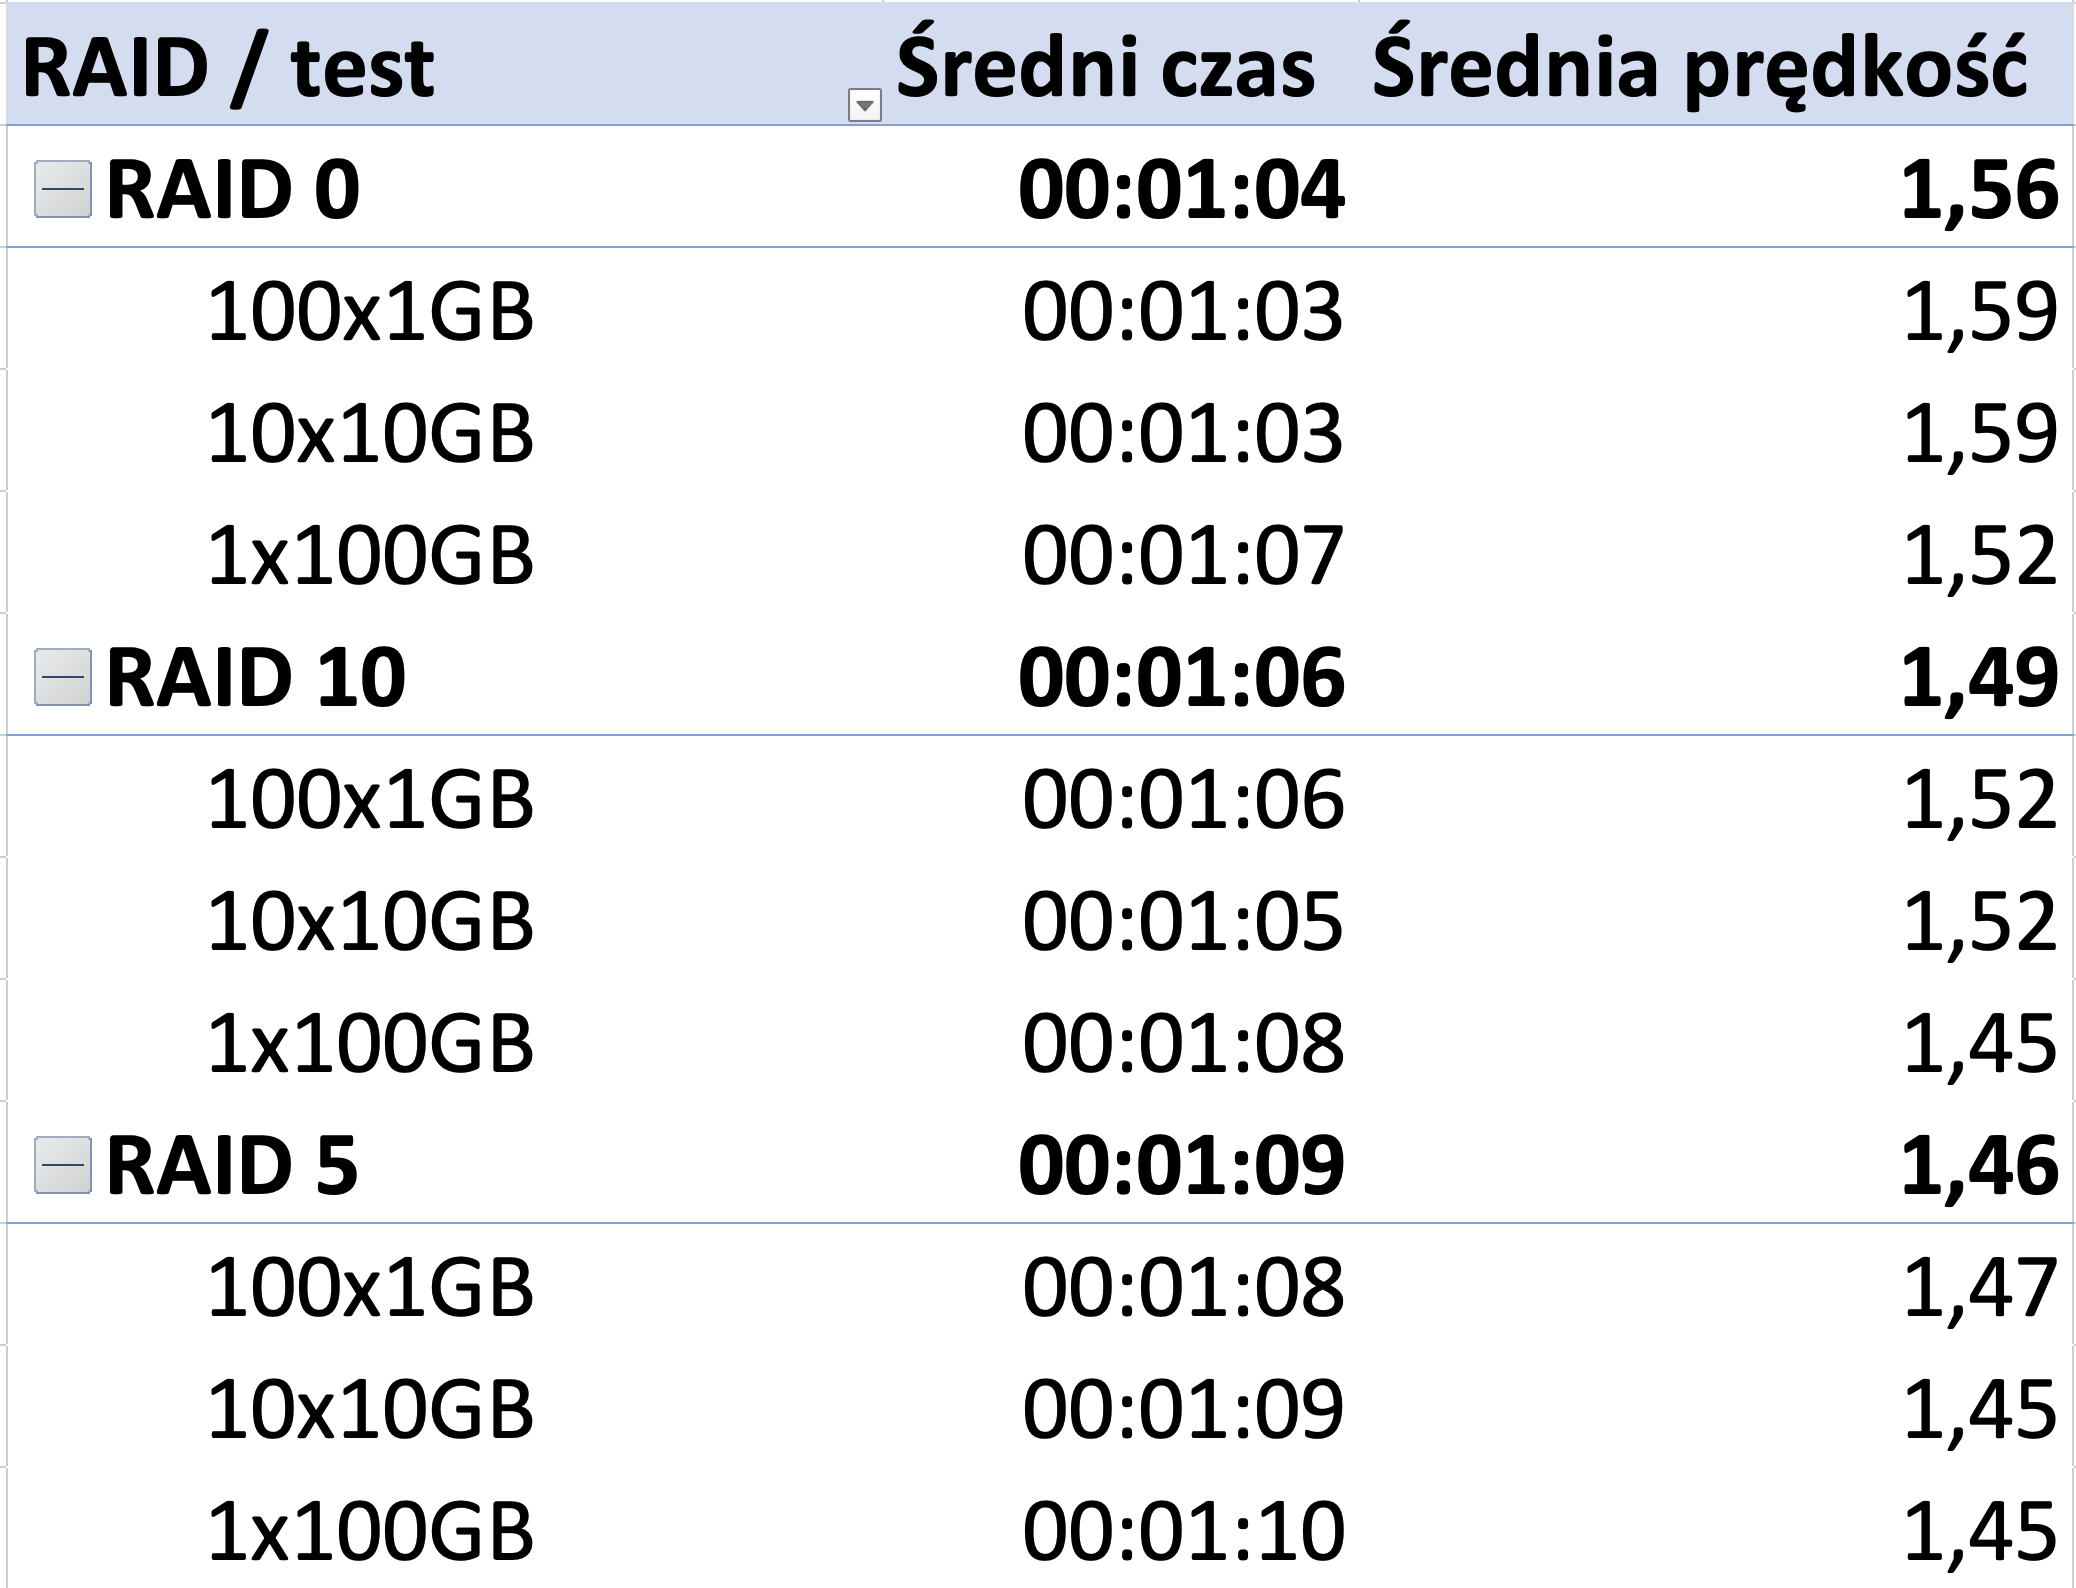This screenshot has width=2076, height=1588.
Task: Select 1x100GB row under RAID 5
Action: (370, 1531)
